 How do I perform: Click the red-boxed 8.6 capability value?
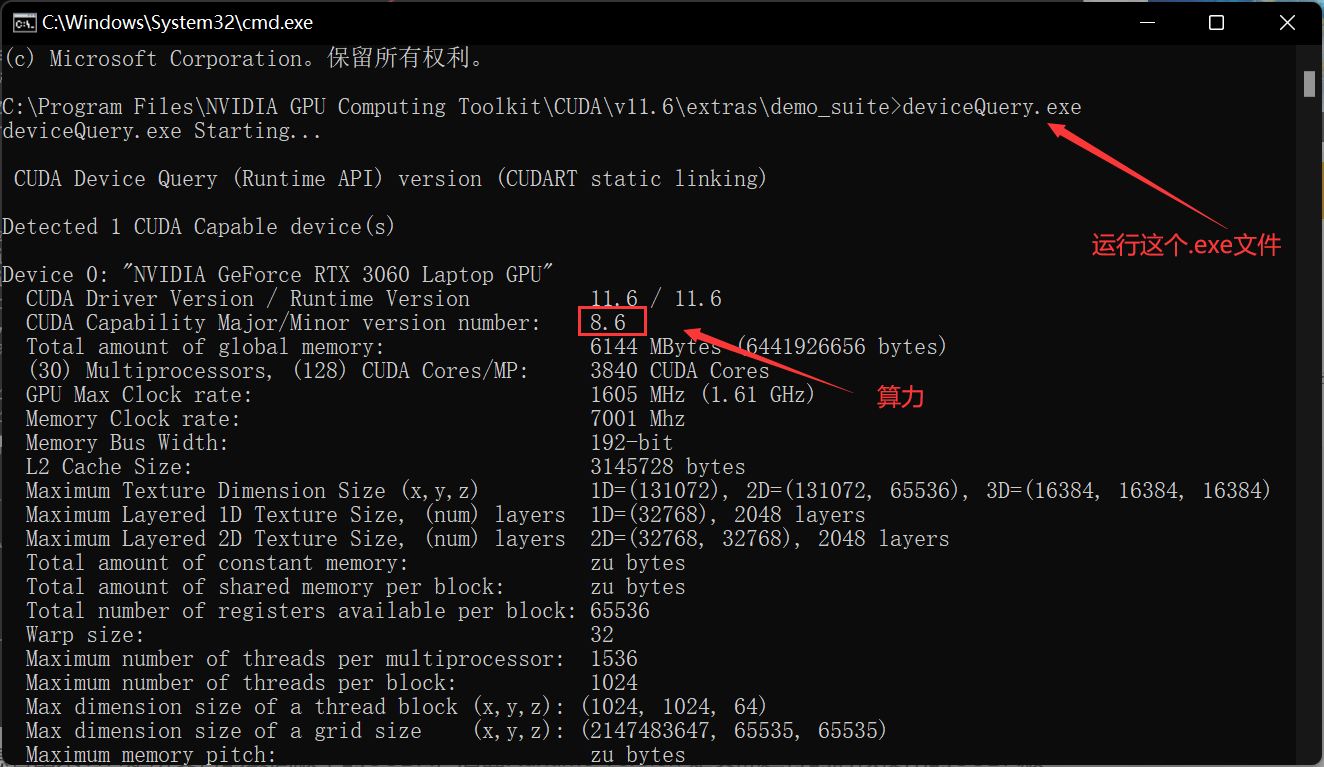[x=612, y=322]
